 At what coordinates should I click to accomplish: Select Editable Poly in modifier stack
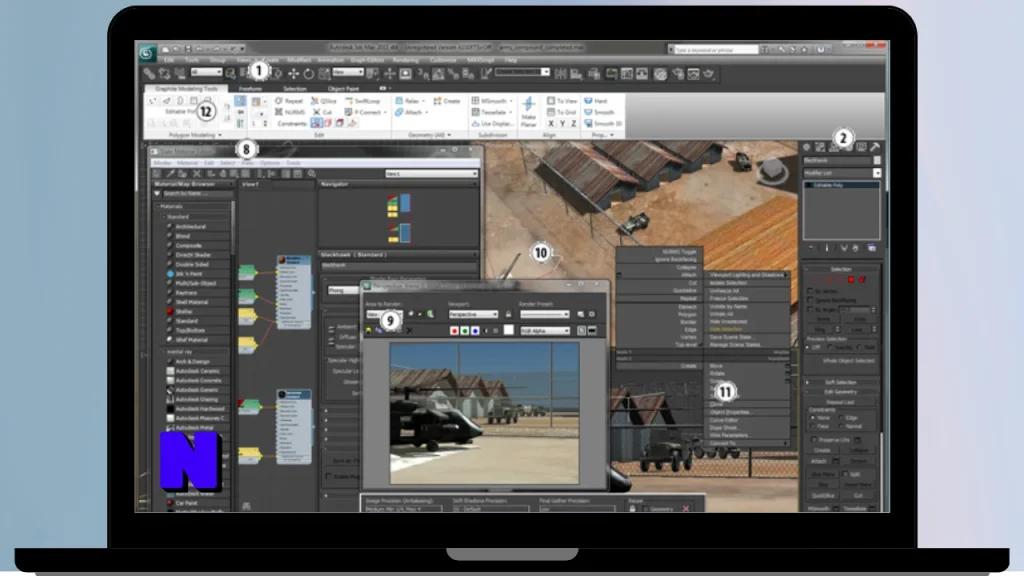[x=842, y=185]
